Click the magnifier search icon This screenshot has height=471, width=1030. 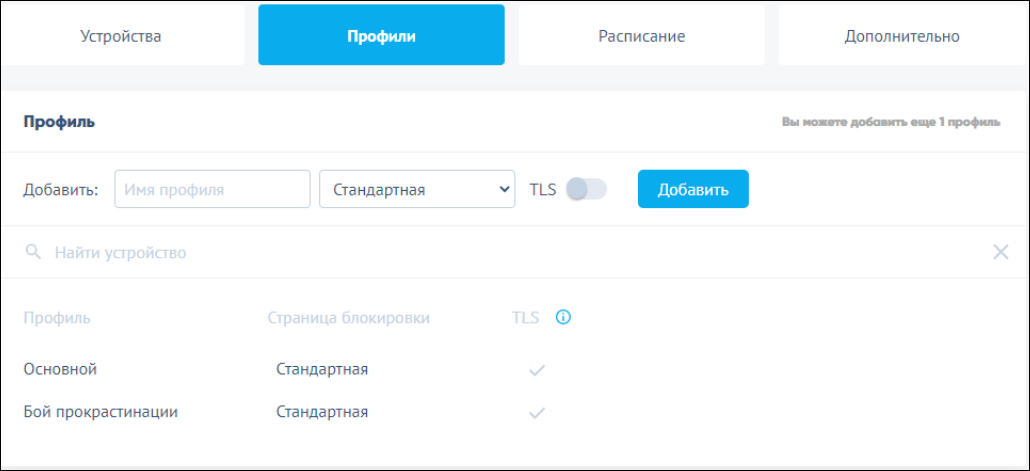33,252
